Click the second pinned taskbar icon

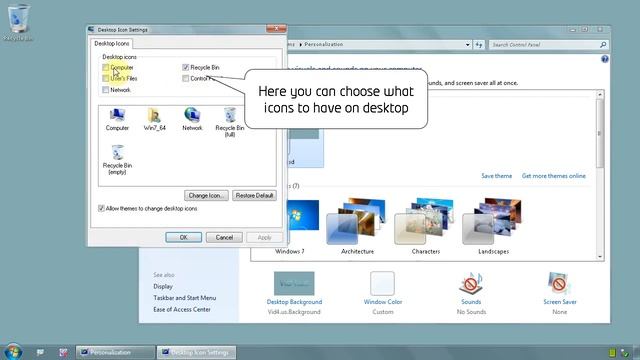pyautogui.click(x=63, y=352)
